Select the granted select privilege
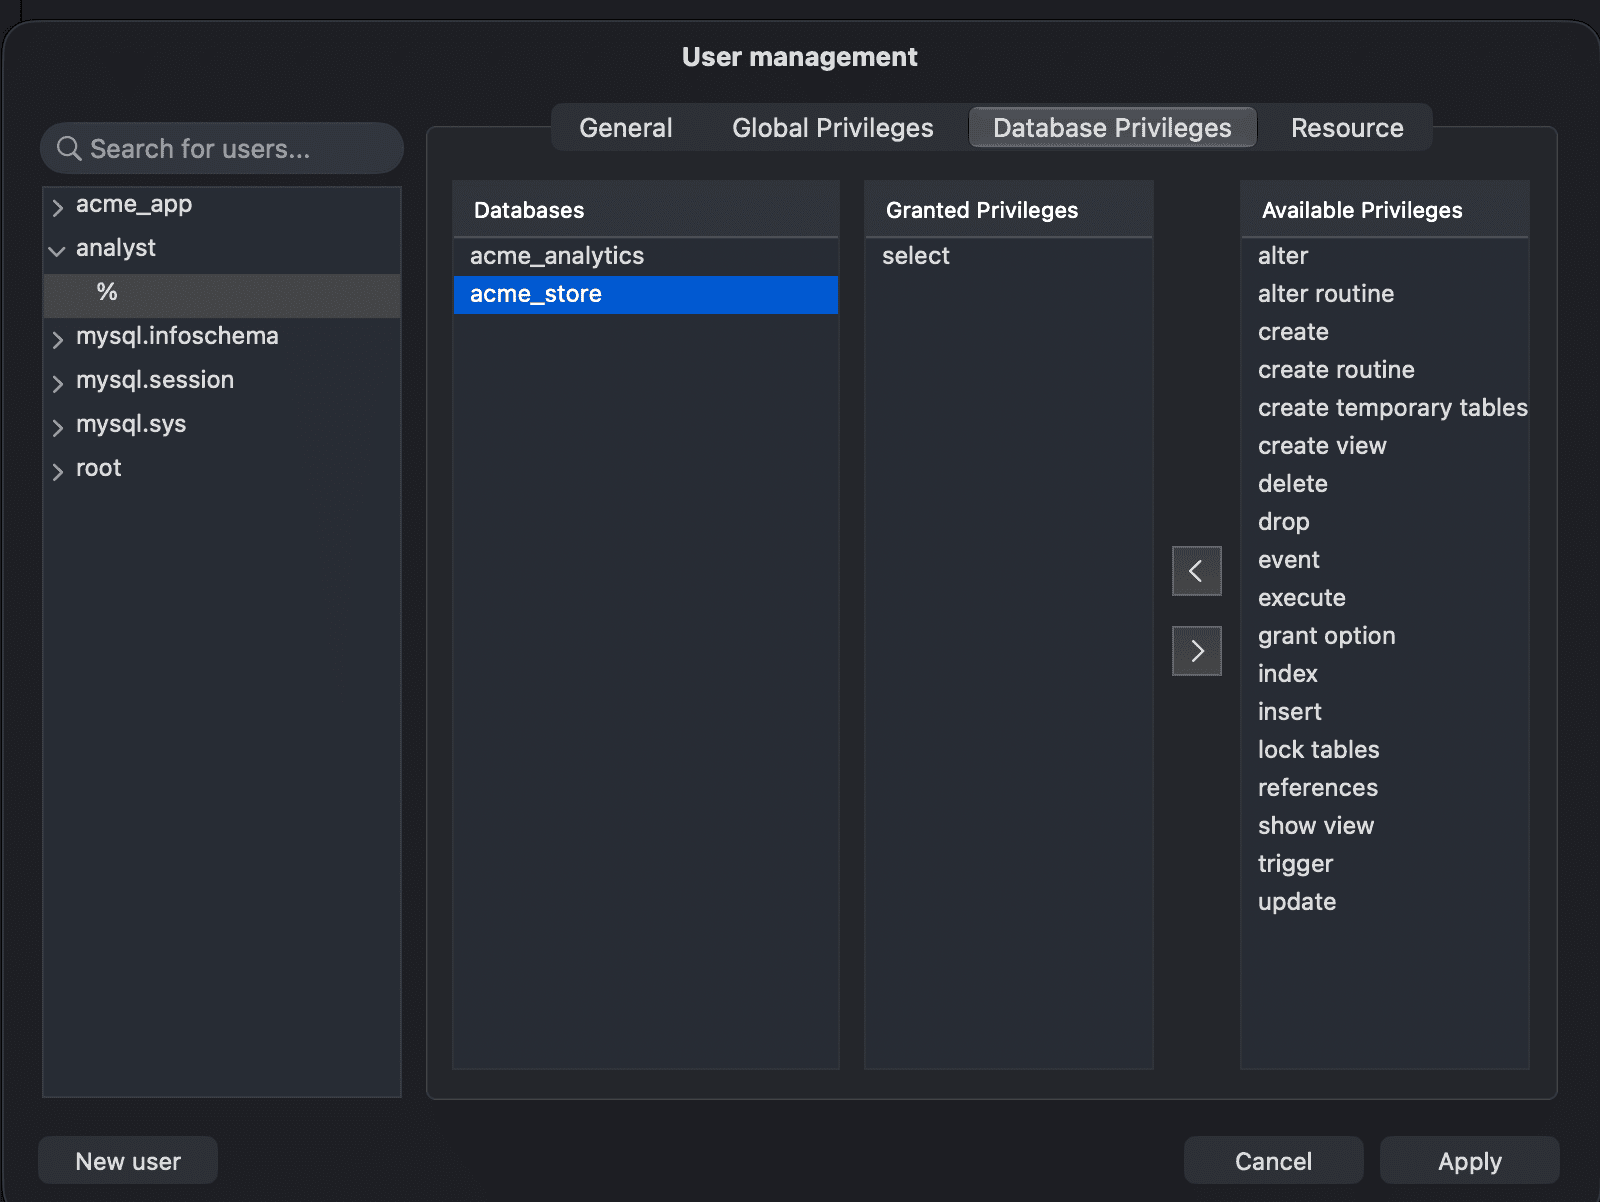1600x1202 pixels. point(1009,256)
